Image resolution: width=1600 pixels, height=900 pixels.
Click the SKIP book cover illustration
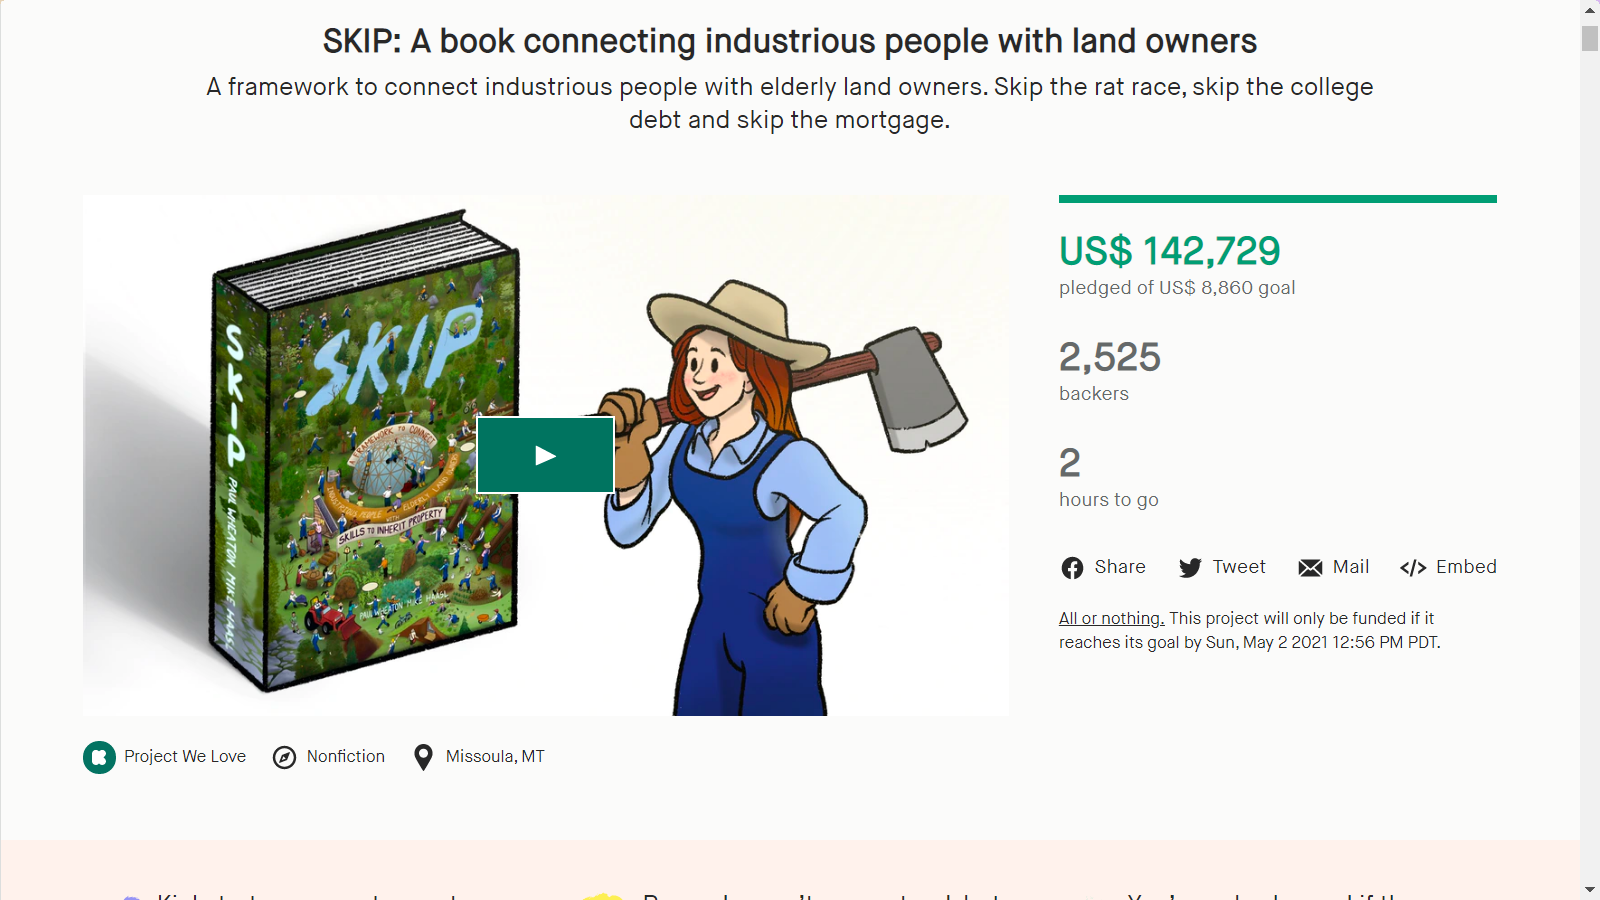[x=365, y=450]
